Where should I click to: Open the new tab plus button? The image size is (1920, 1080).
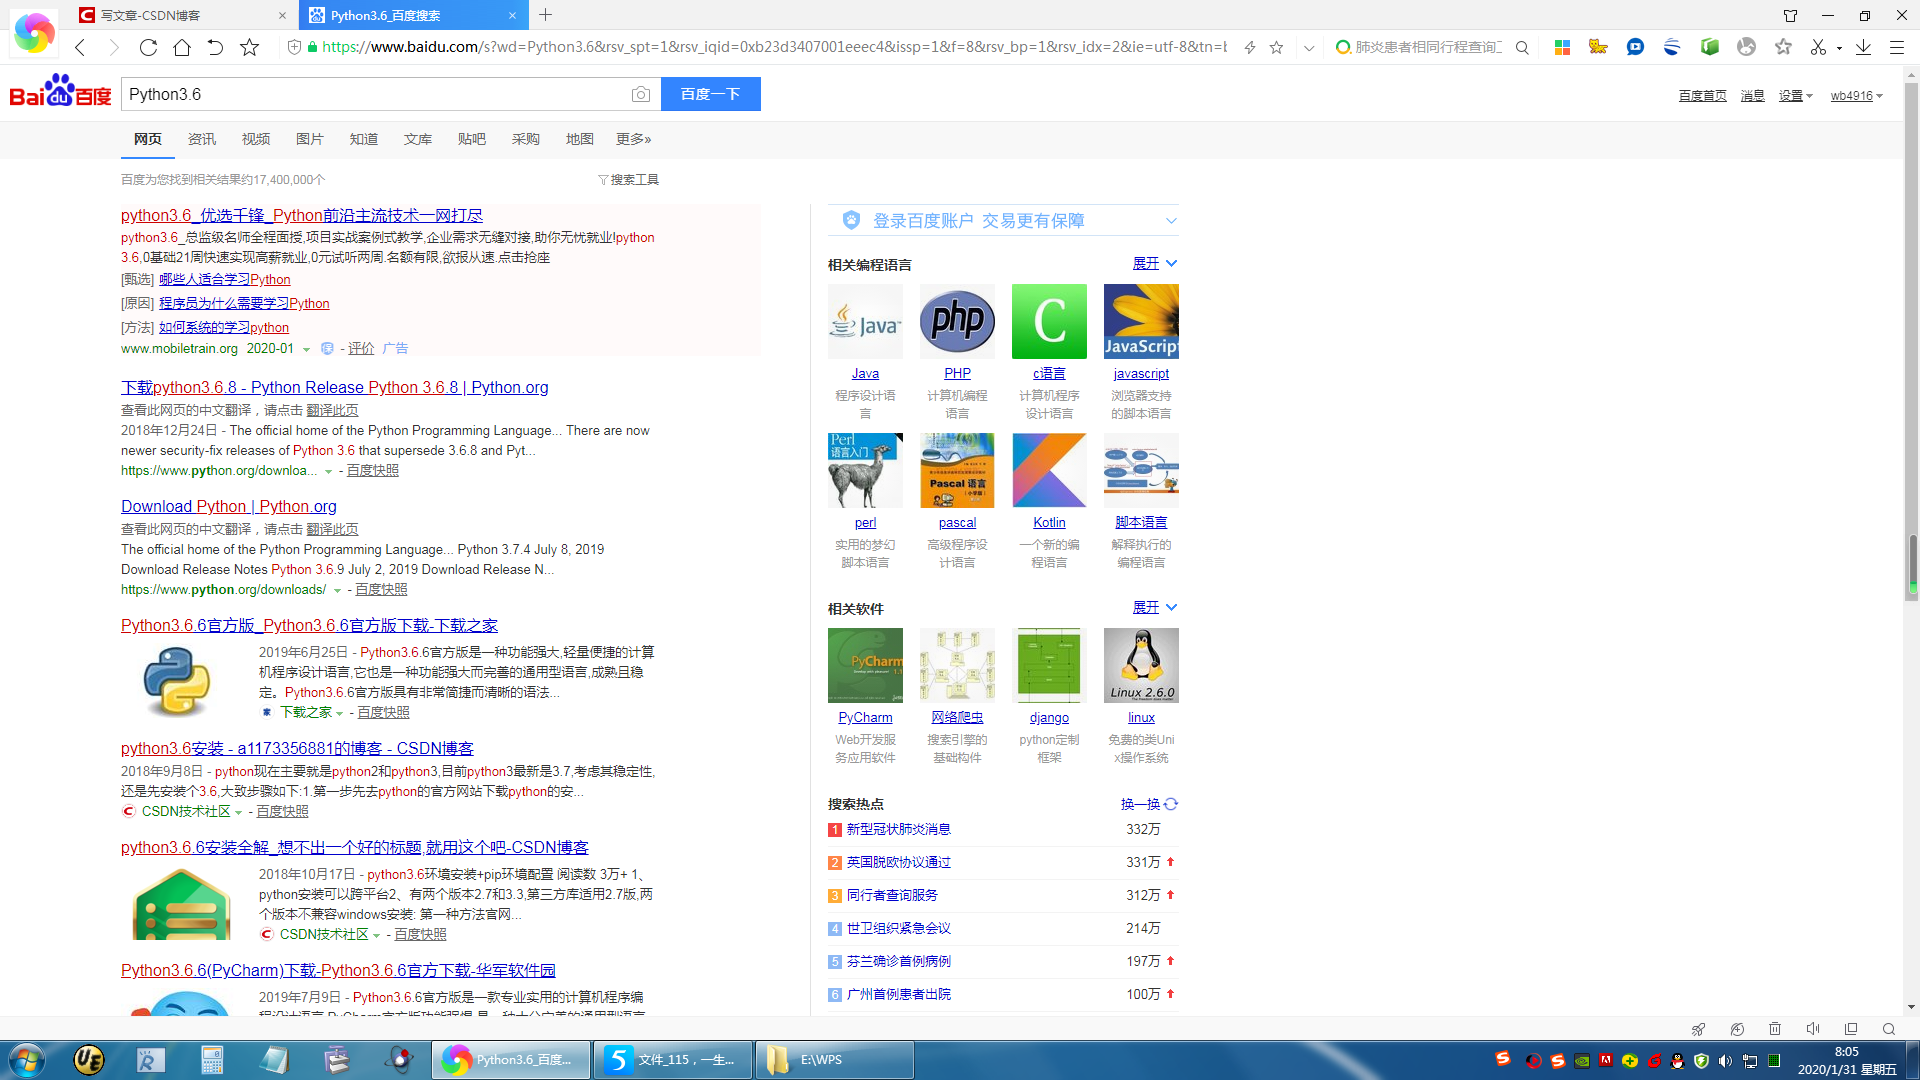point(545,15)
